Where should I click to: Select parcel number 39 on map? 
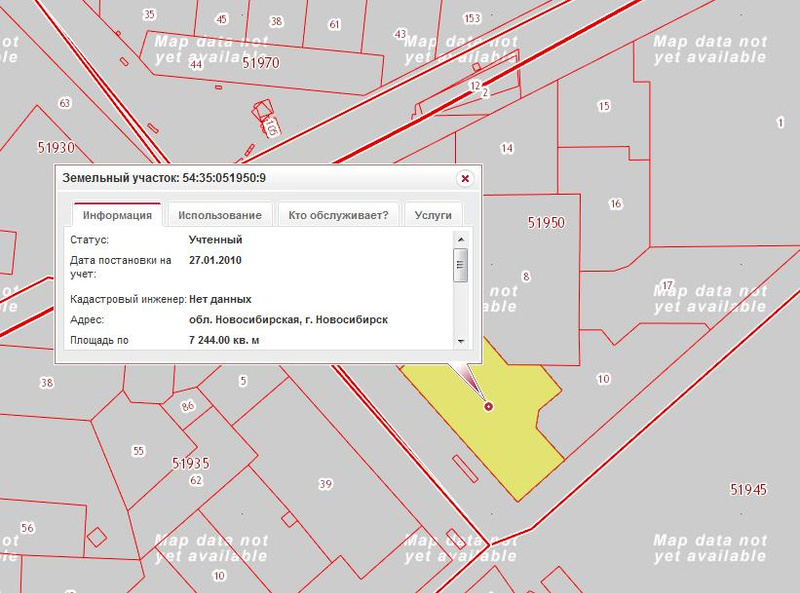(x=325, y=484)
